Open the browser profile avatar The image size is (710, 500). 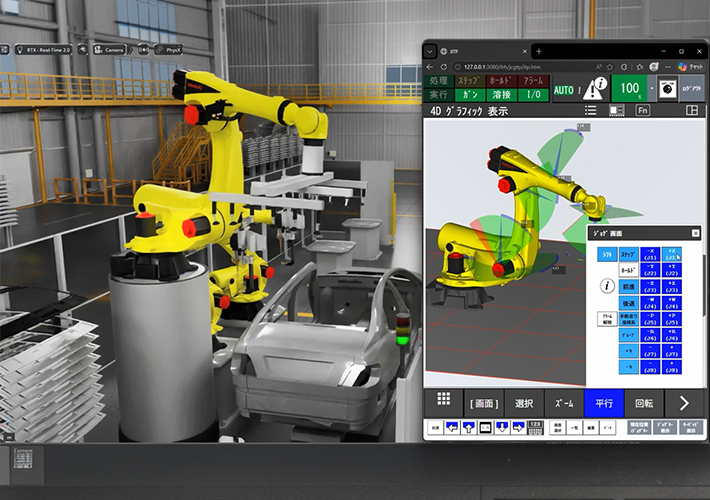pos(654,67)
